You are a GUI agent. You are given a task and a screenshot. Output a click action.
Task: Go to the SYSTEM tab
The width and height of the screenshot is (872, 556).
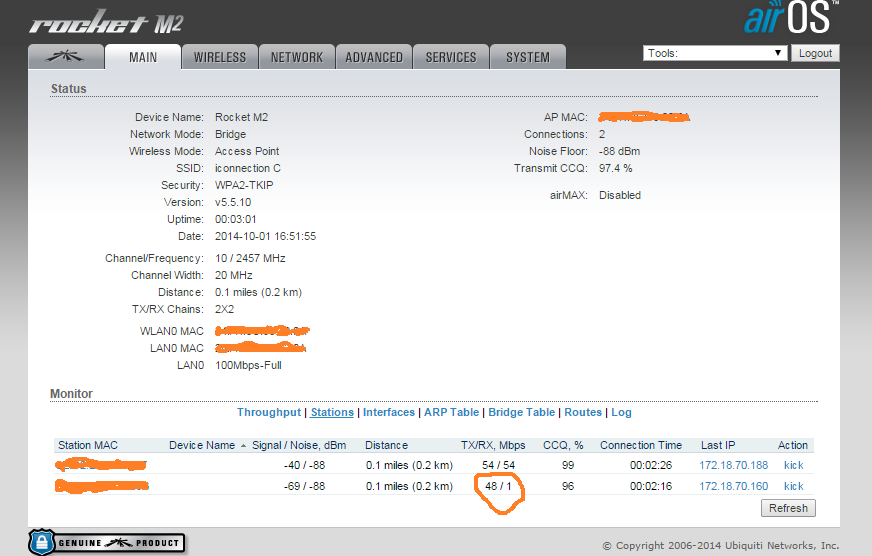(x=528, y=57)
